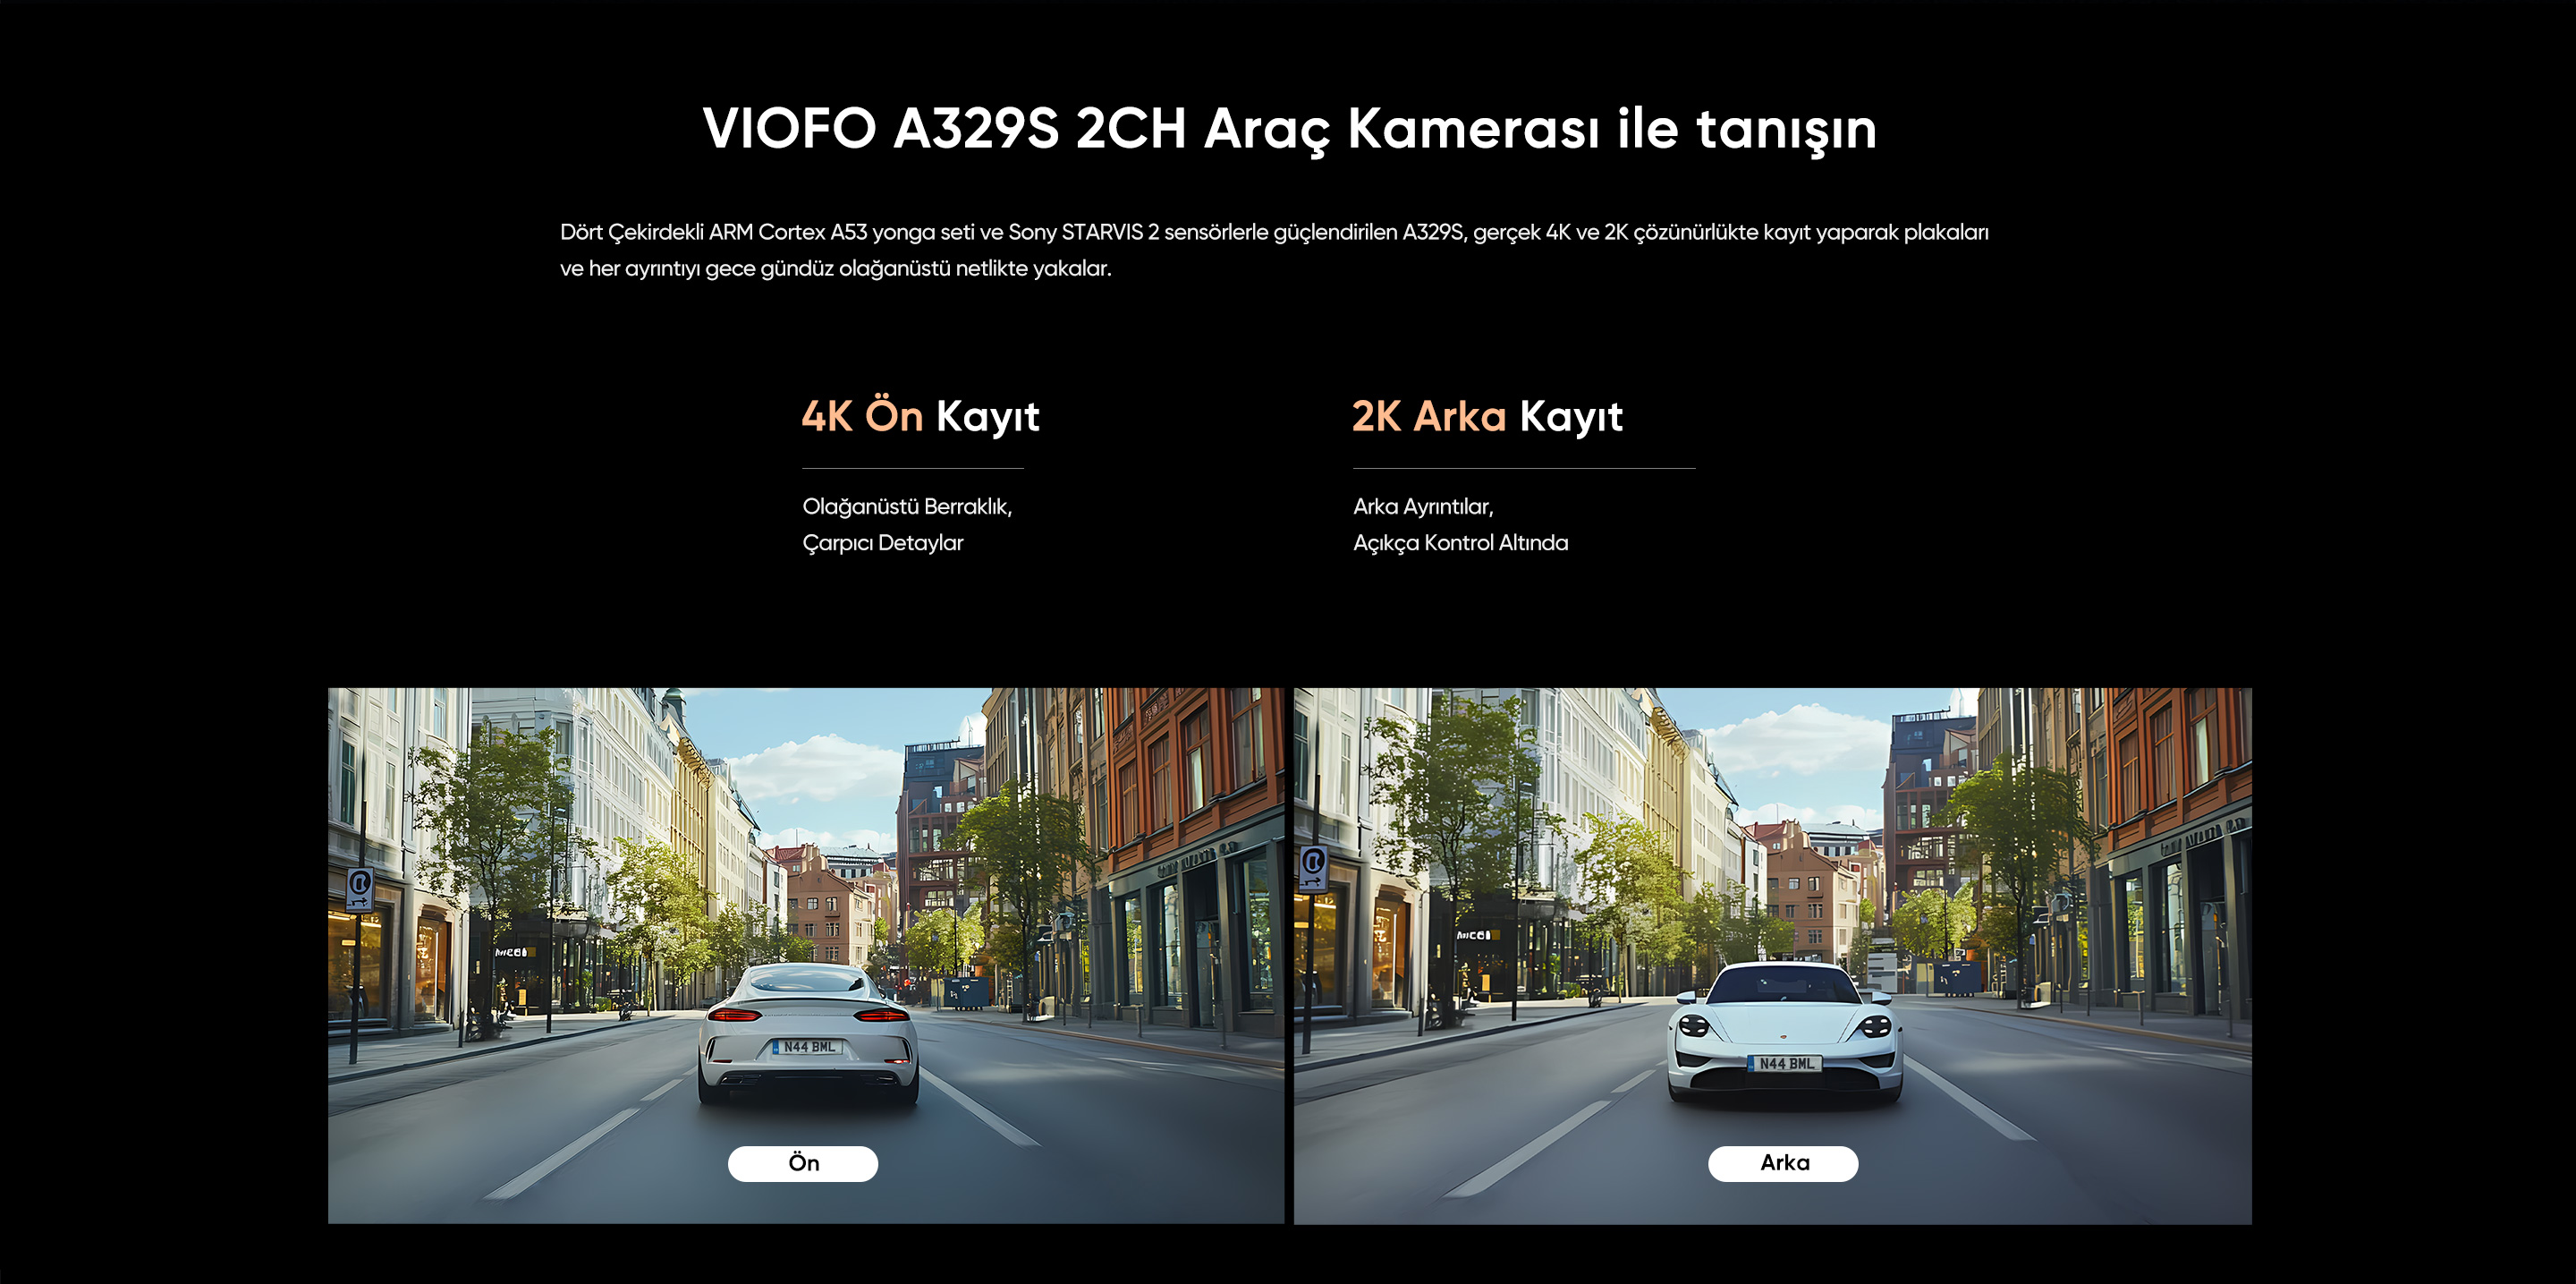
Task: Click the Çarpıcı Detaylar text
Action: 883,543
